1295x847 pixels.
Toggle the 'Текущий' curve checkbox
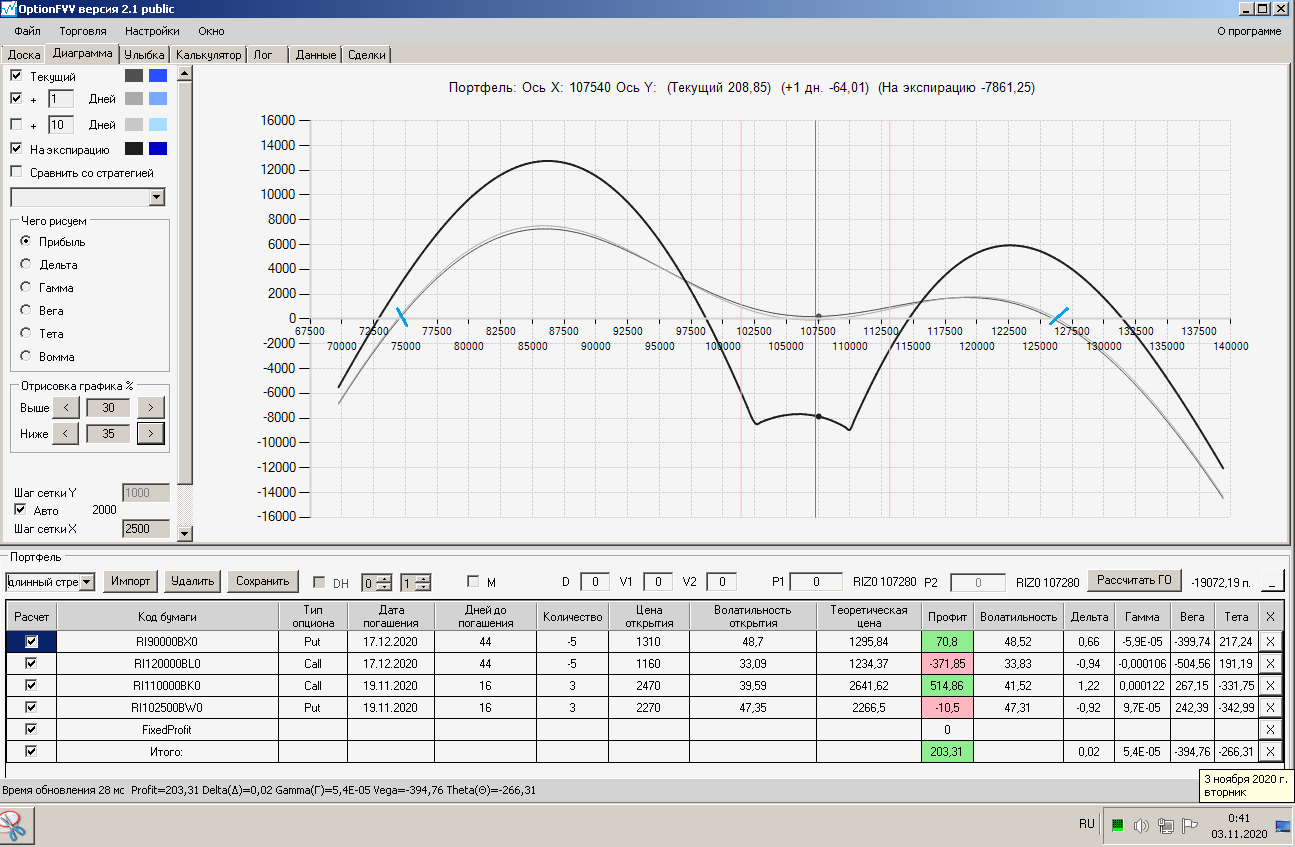pyautogui.click(x=16, y=76)
